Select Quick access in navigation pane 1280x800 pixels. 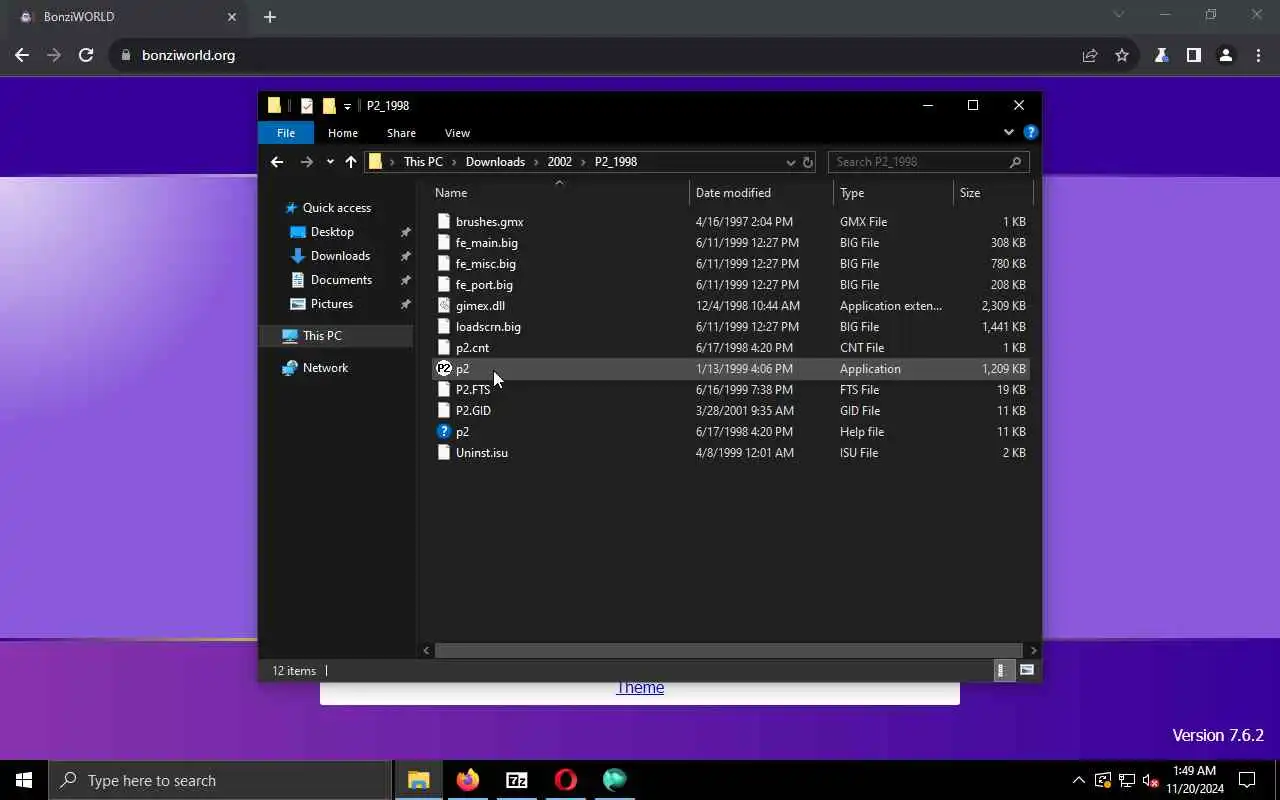click(336, 208)
